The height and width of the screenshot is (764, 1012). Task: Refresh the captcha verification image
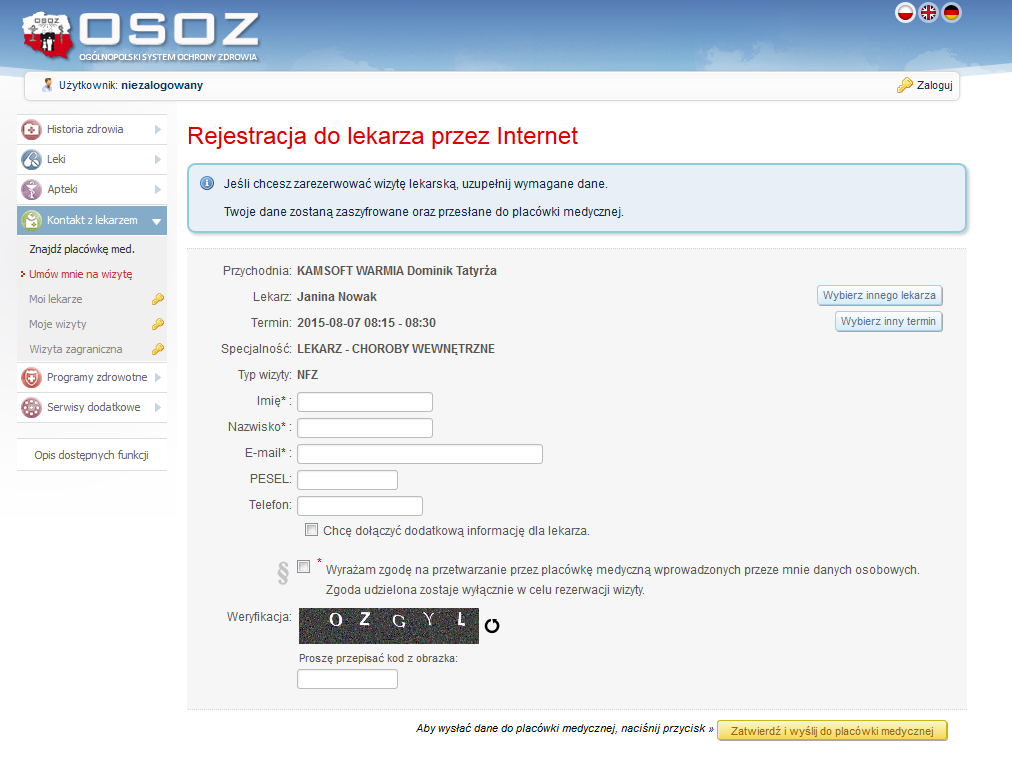coord(492,626)
